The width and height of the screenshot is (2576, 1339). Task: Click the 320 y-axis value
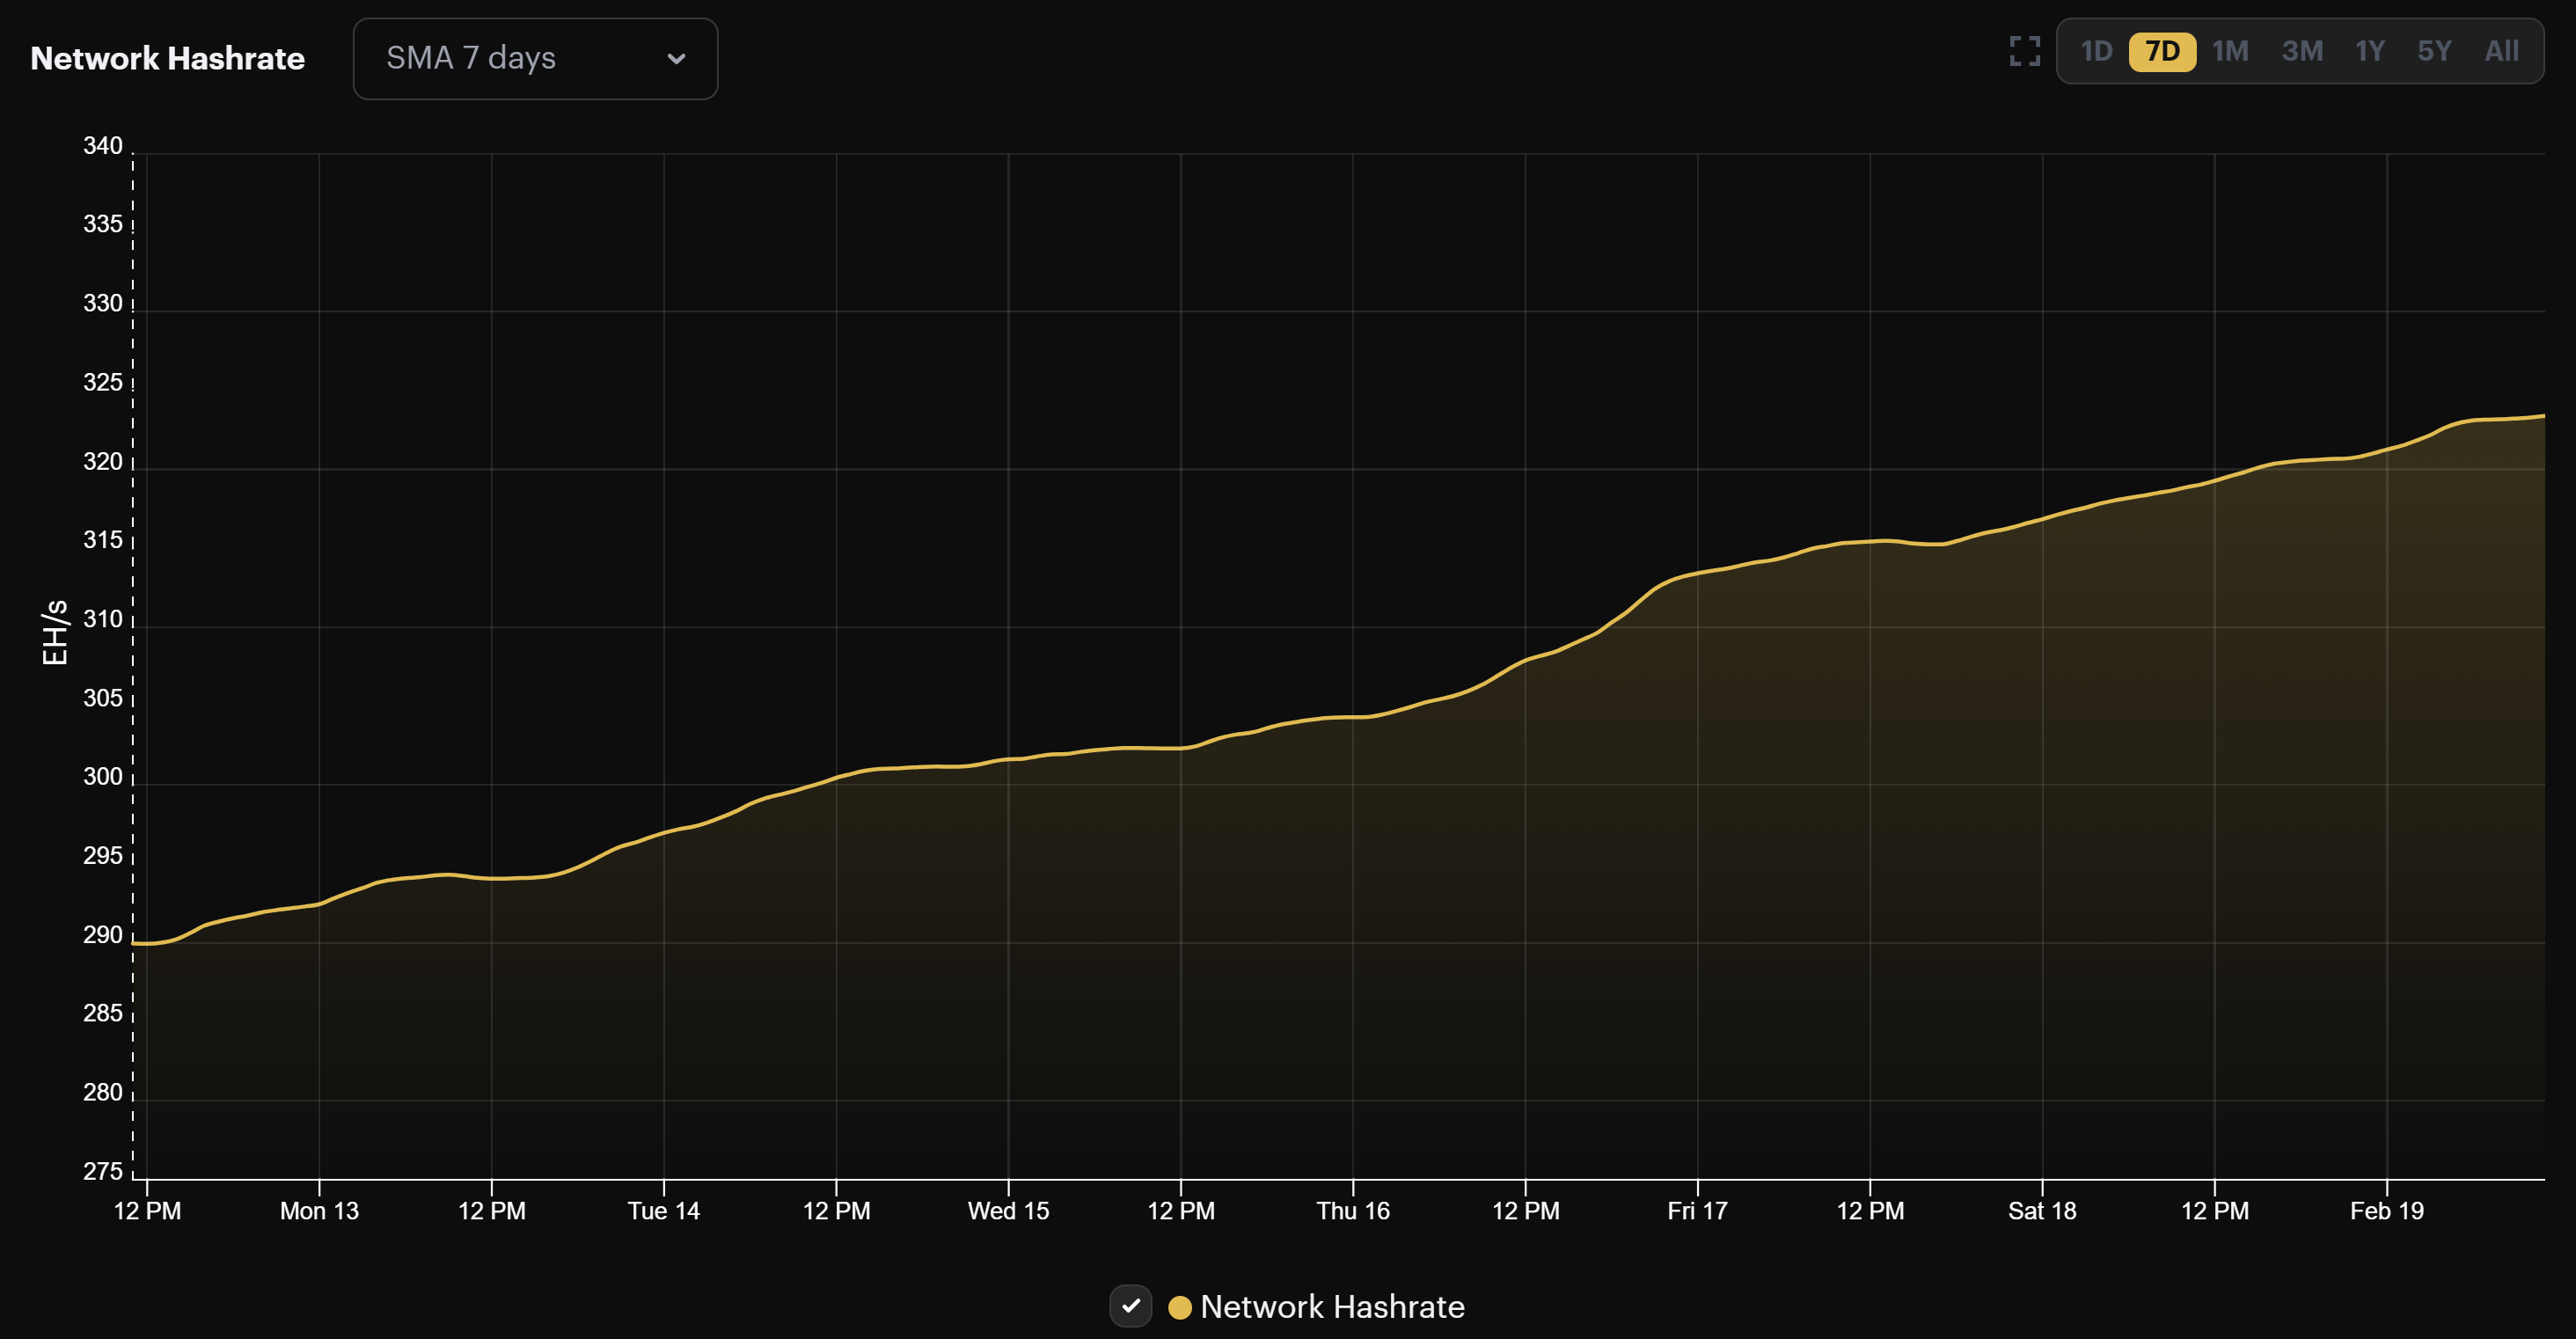click(x=102, y=462)
